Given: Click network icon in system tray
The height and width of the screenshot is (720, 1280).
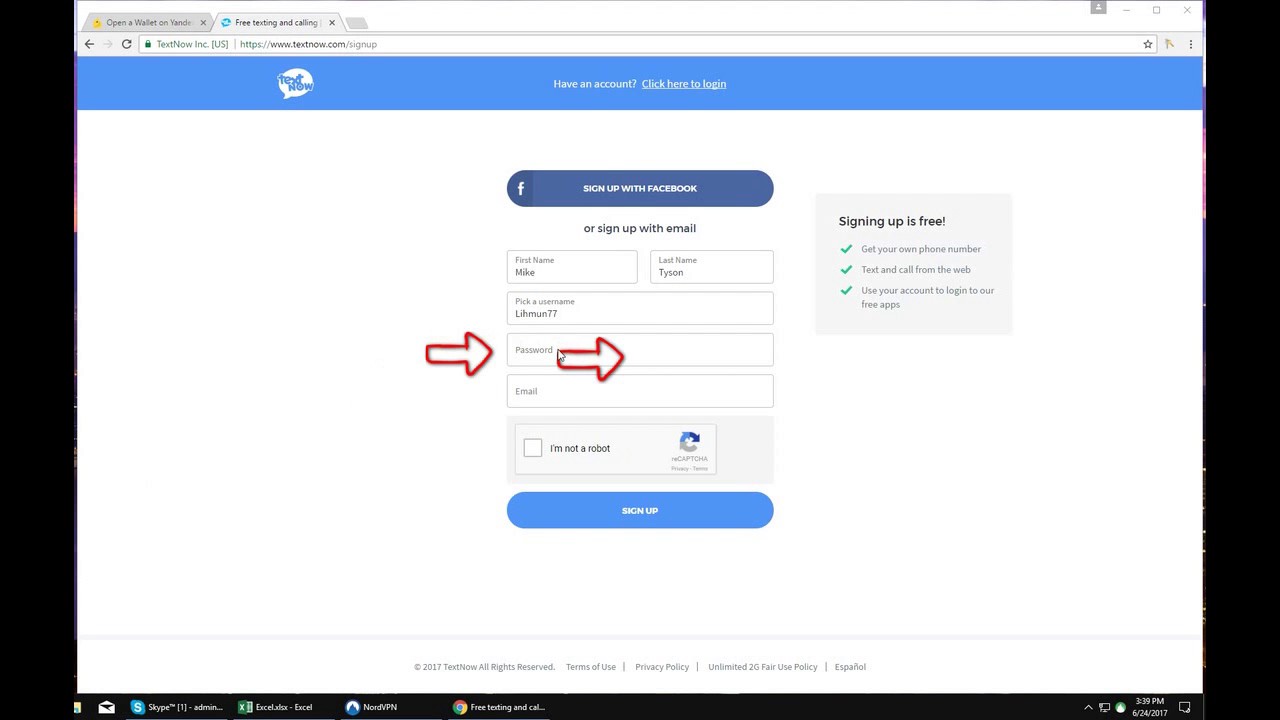Looking at the screenshot, I should click(x=1105, y=707).
